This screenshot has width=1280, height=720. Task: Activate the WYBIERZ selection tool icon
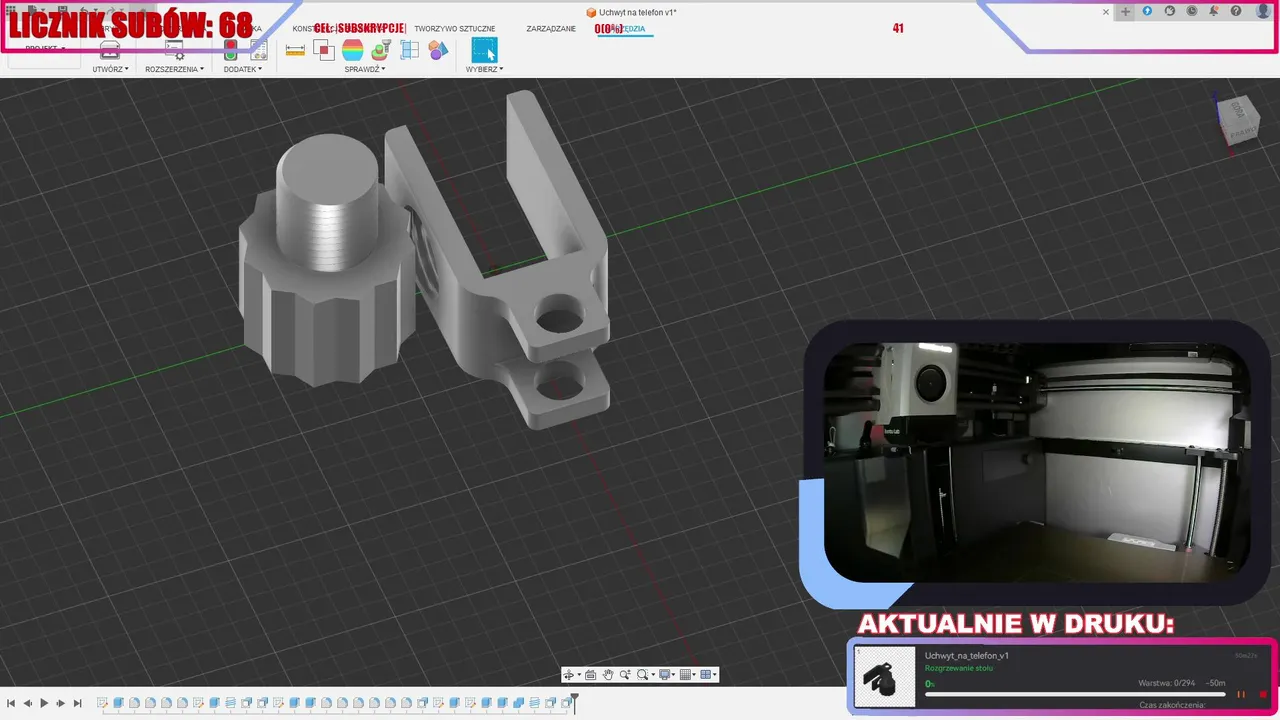click(484, 50)
